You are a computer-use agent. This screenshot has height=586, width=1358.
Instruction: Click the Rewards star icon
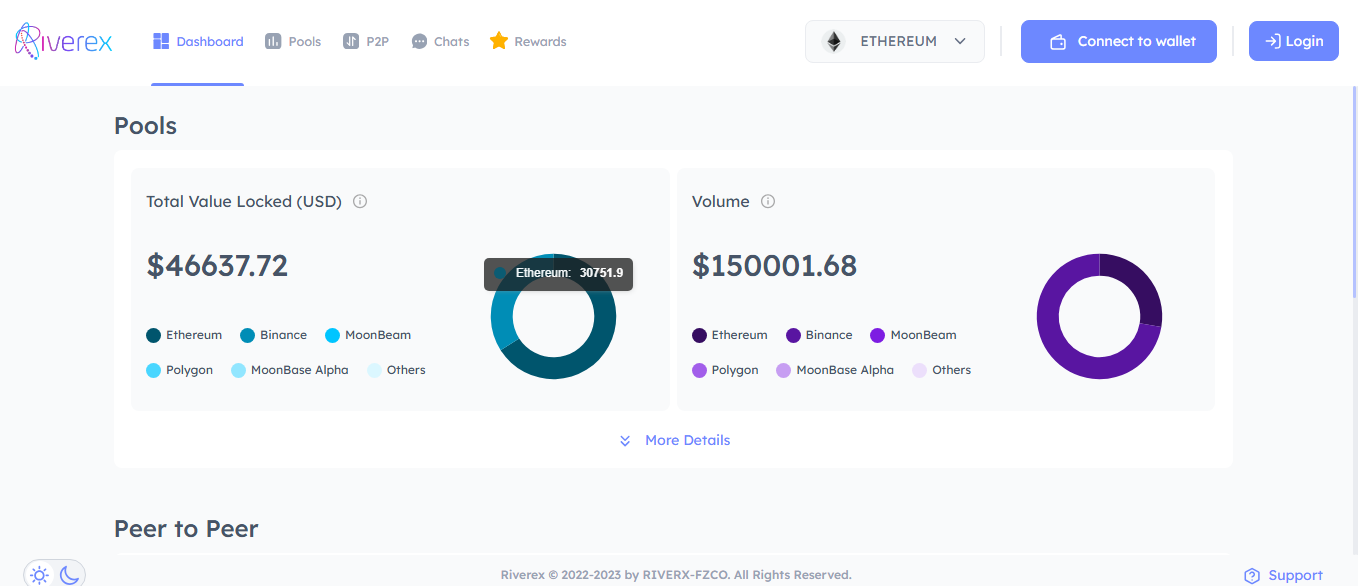(x=499, y=41)
